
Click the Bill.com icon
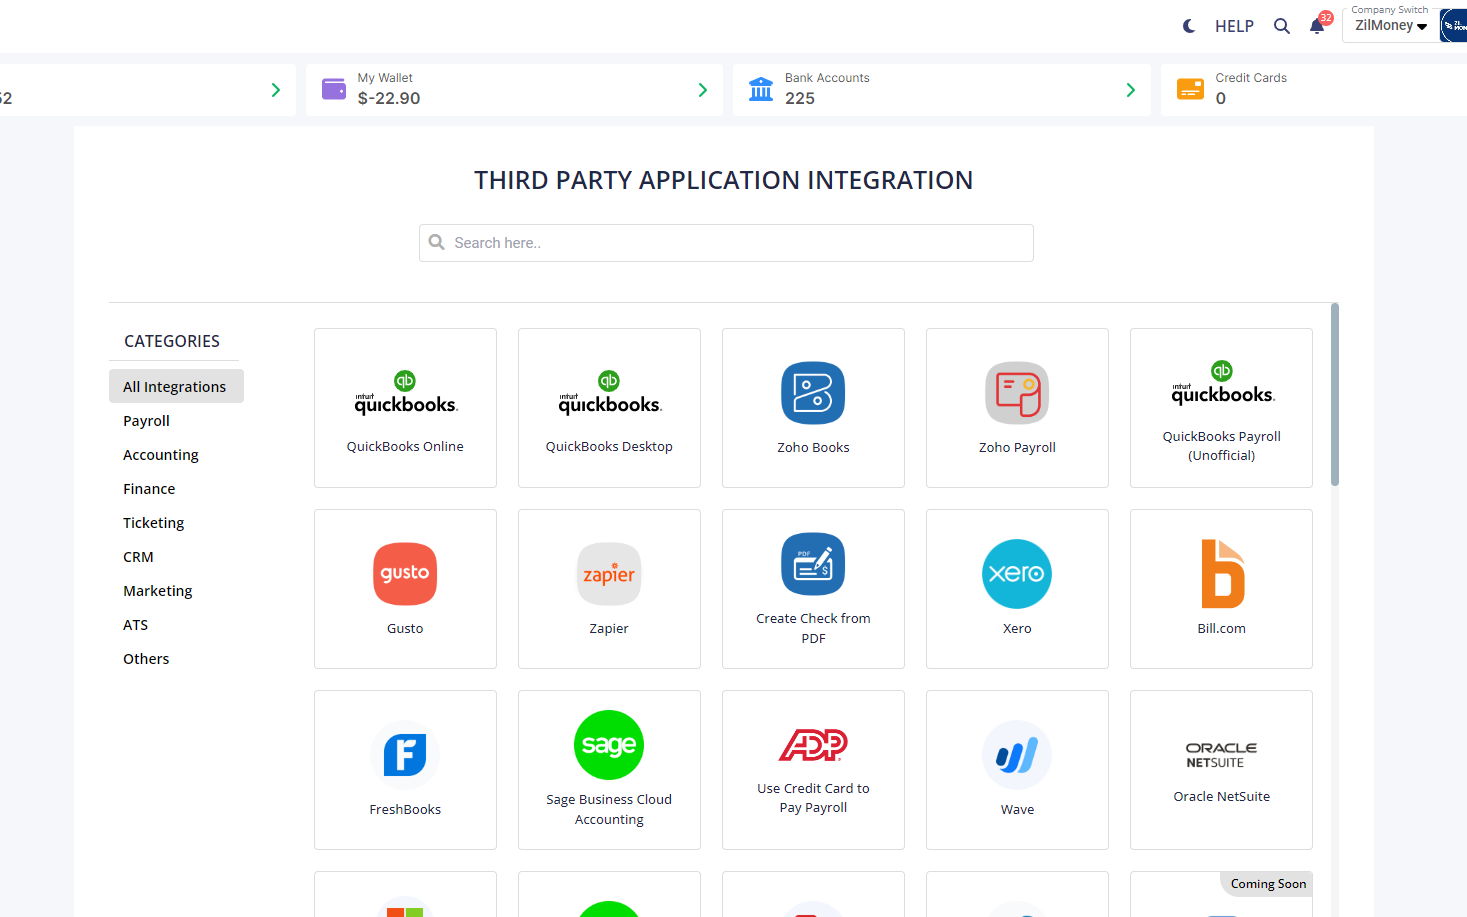(1222, 574)
